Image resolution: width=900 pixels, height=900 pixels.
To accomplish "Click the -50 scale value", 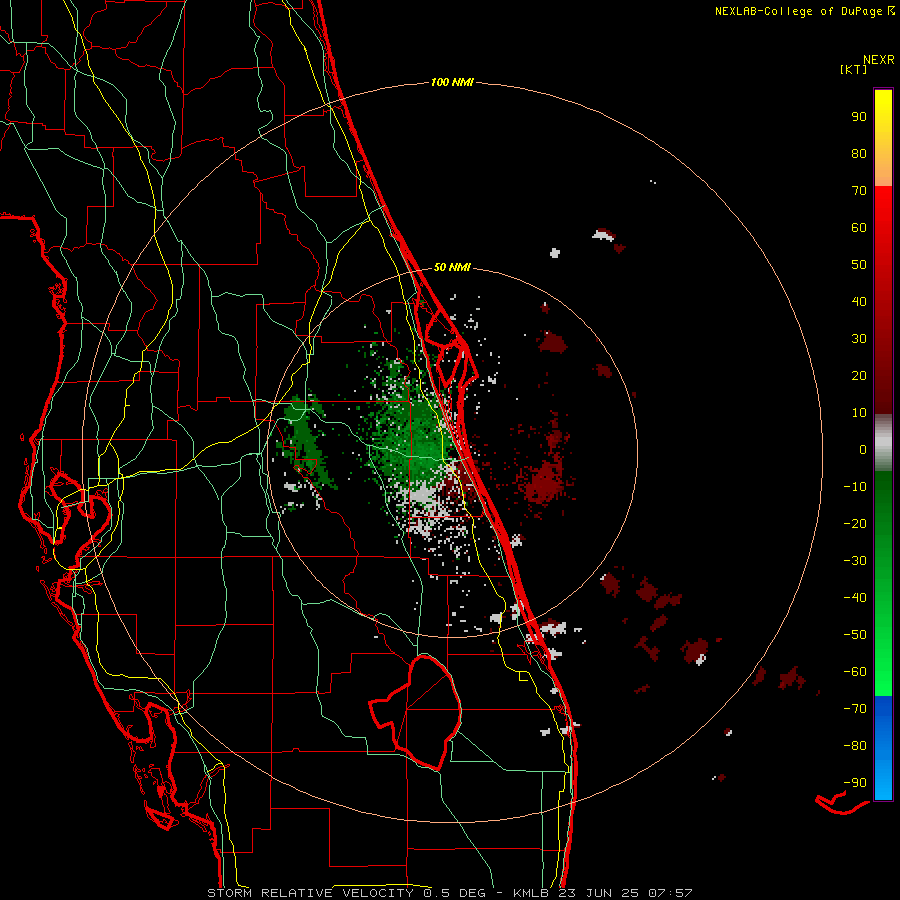I will click(855, 635).
